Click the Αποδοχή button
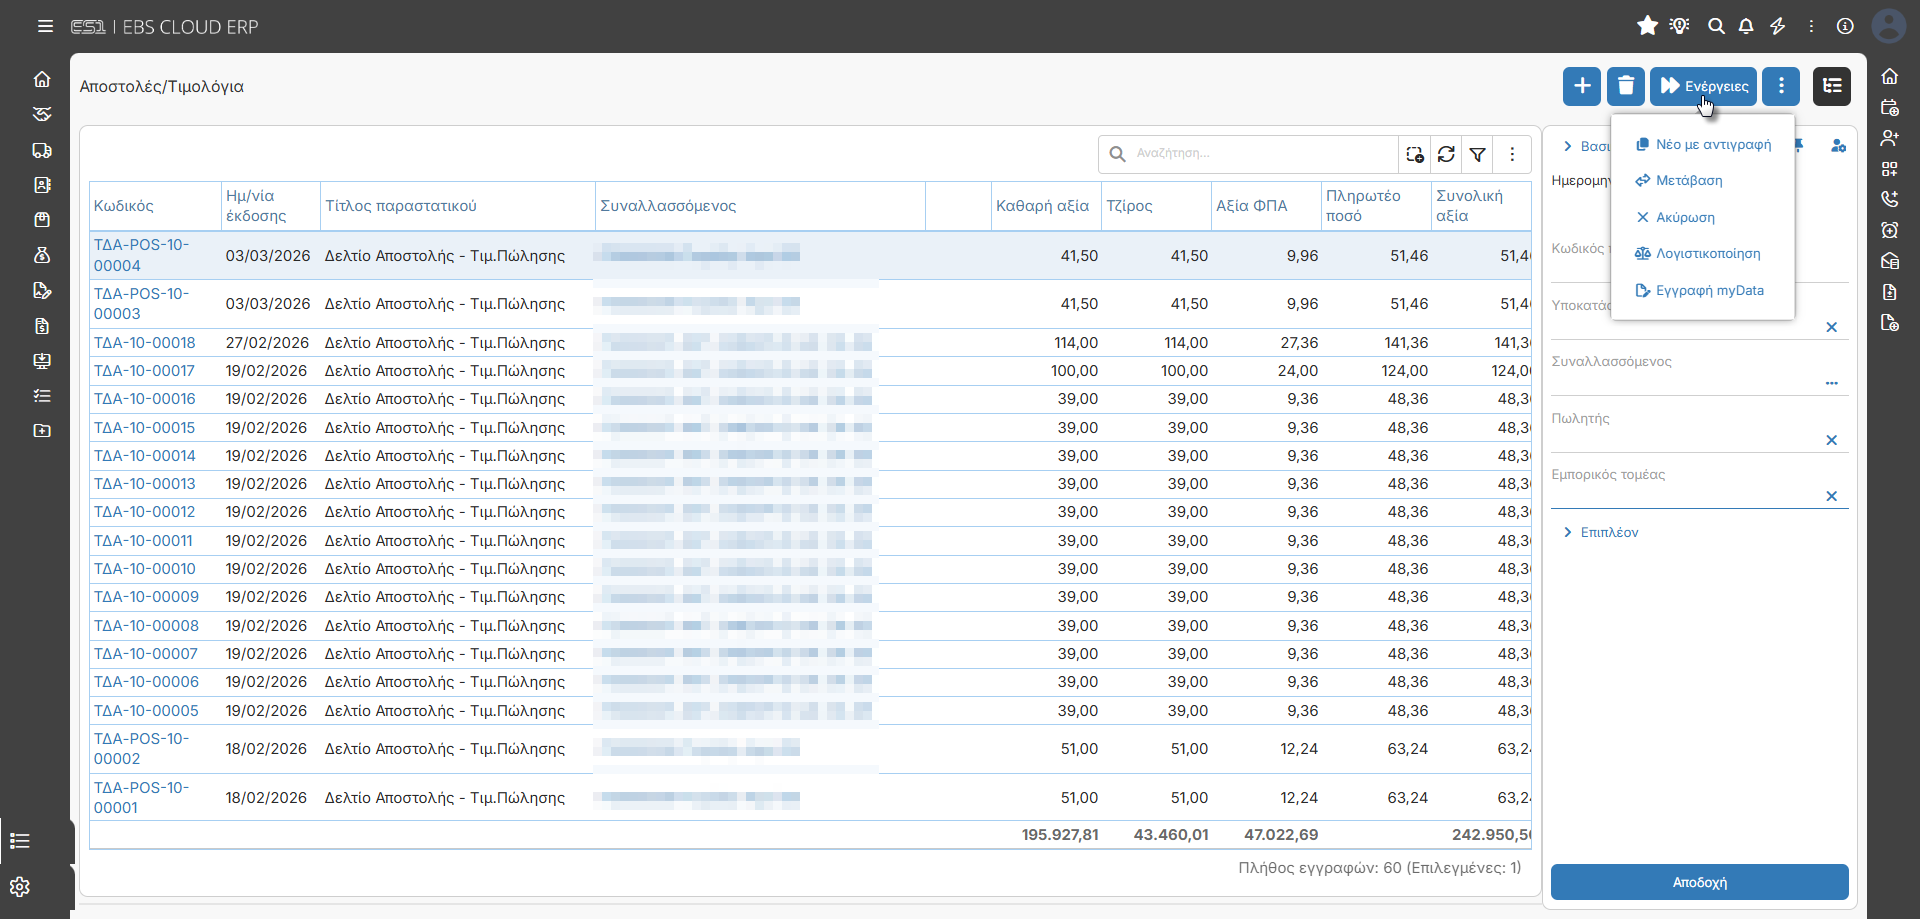Viewport: 1920px width, 919px height. coord(1699,882)
